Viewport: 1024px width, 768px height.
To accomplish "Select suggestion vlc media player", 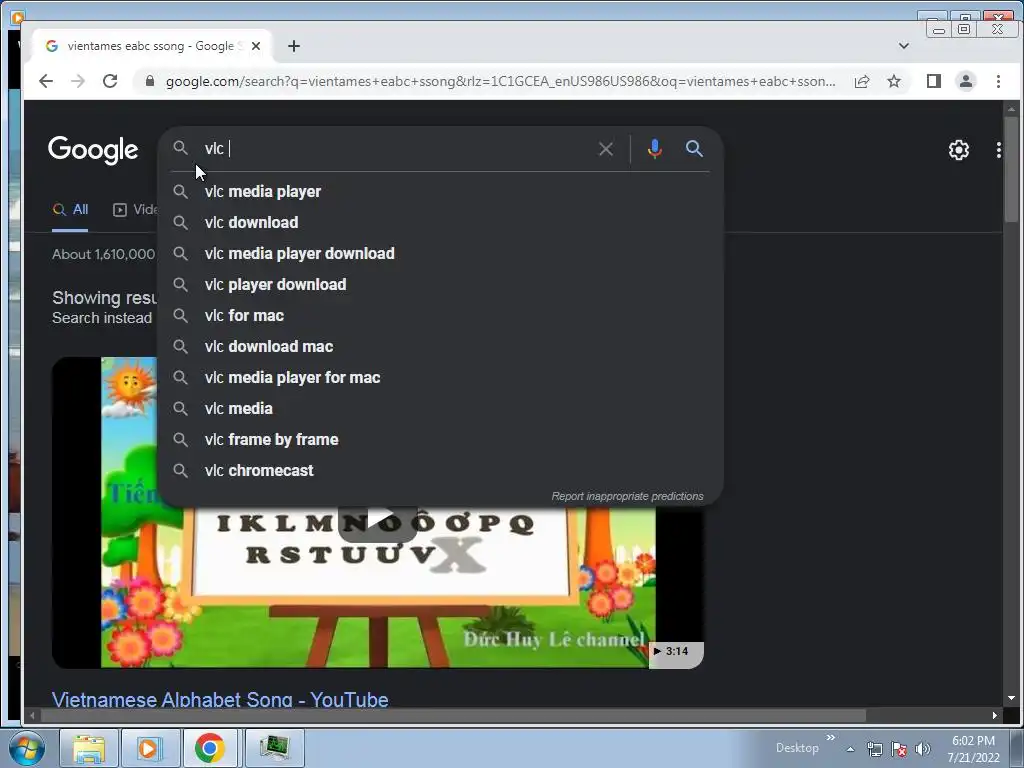I will tap(441, 191).
